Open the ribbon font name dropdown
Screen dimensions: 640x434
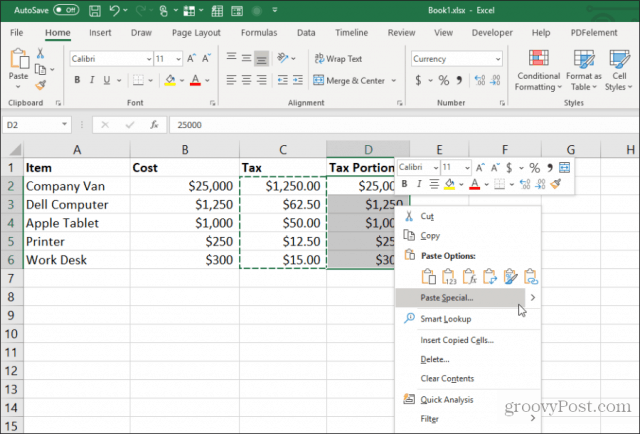(x=149, y=59)
